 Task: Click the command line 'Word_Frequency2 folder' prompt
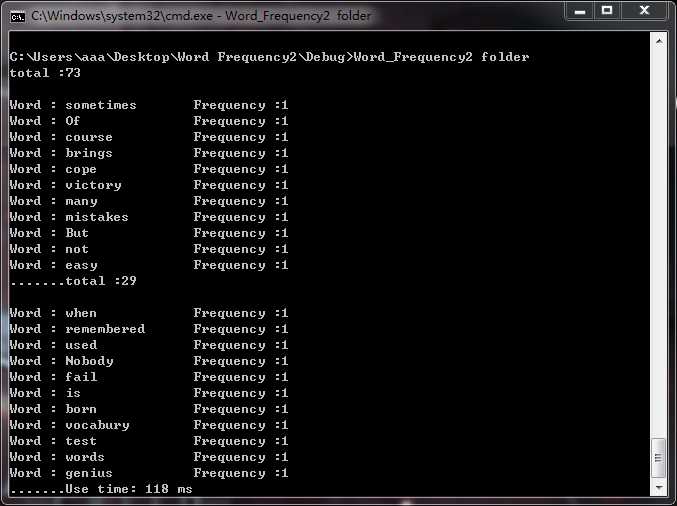(269, 57)
